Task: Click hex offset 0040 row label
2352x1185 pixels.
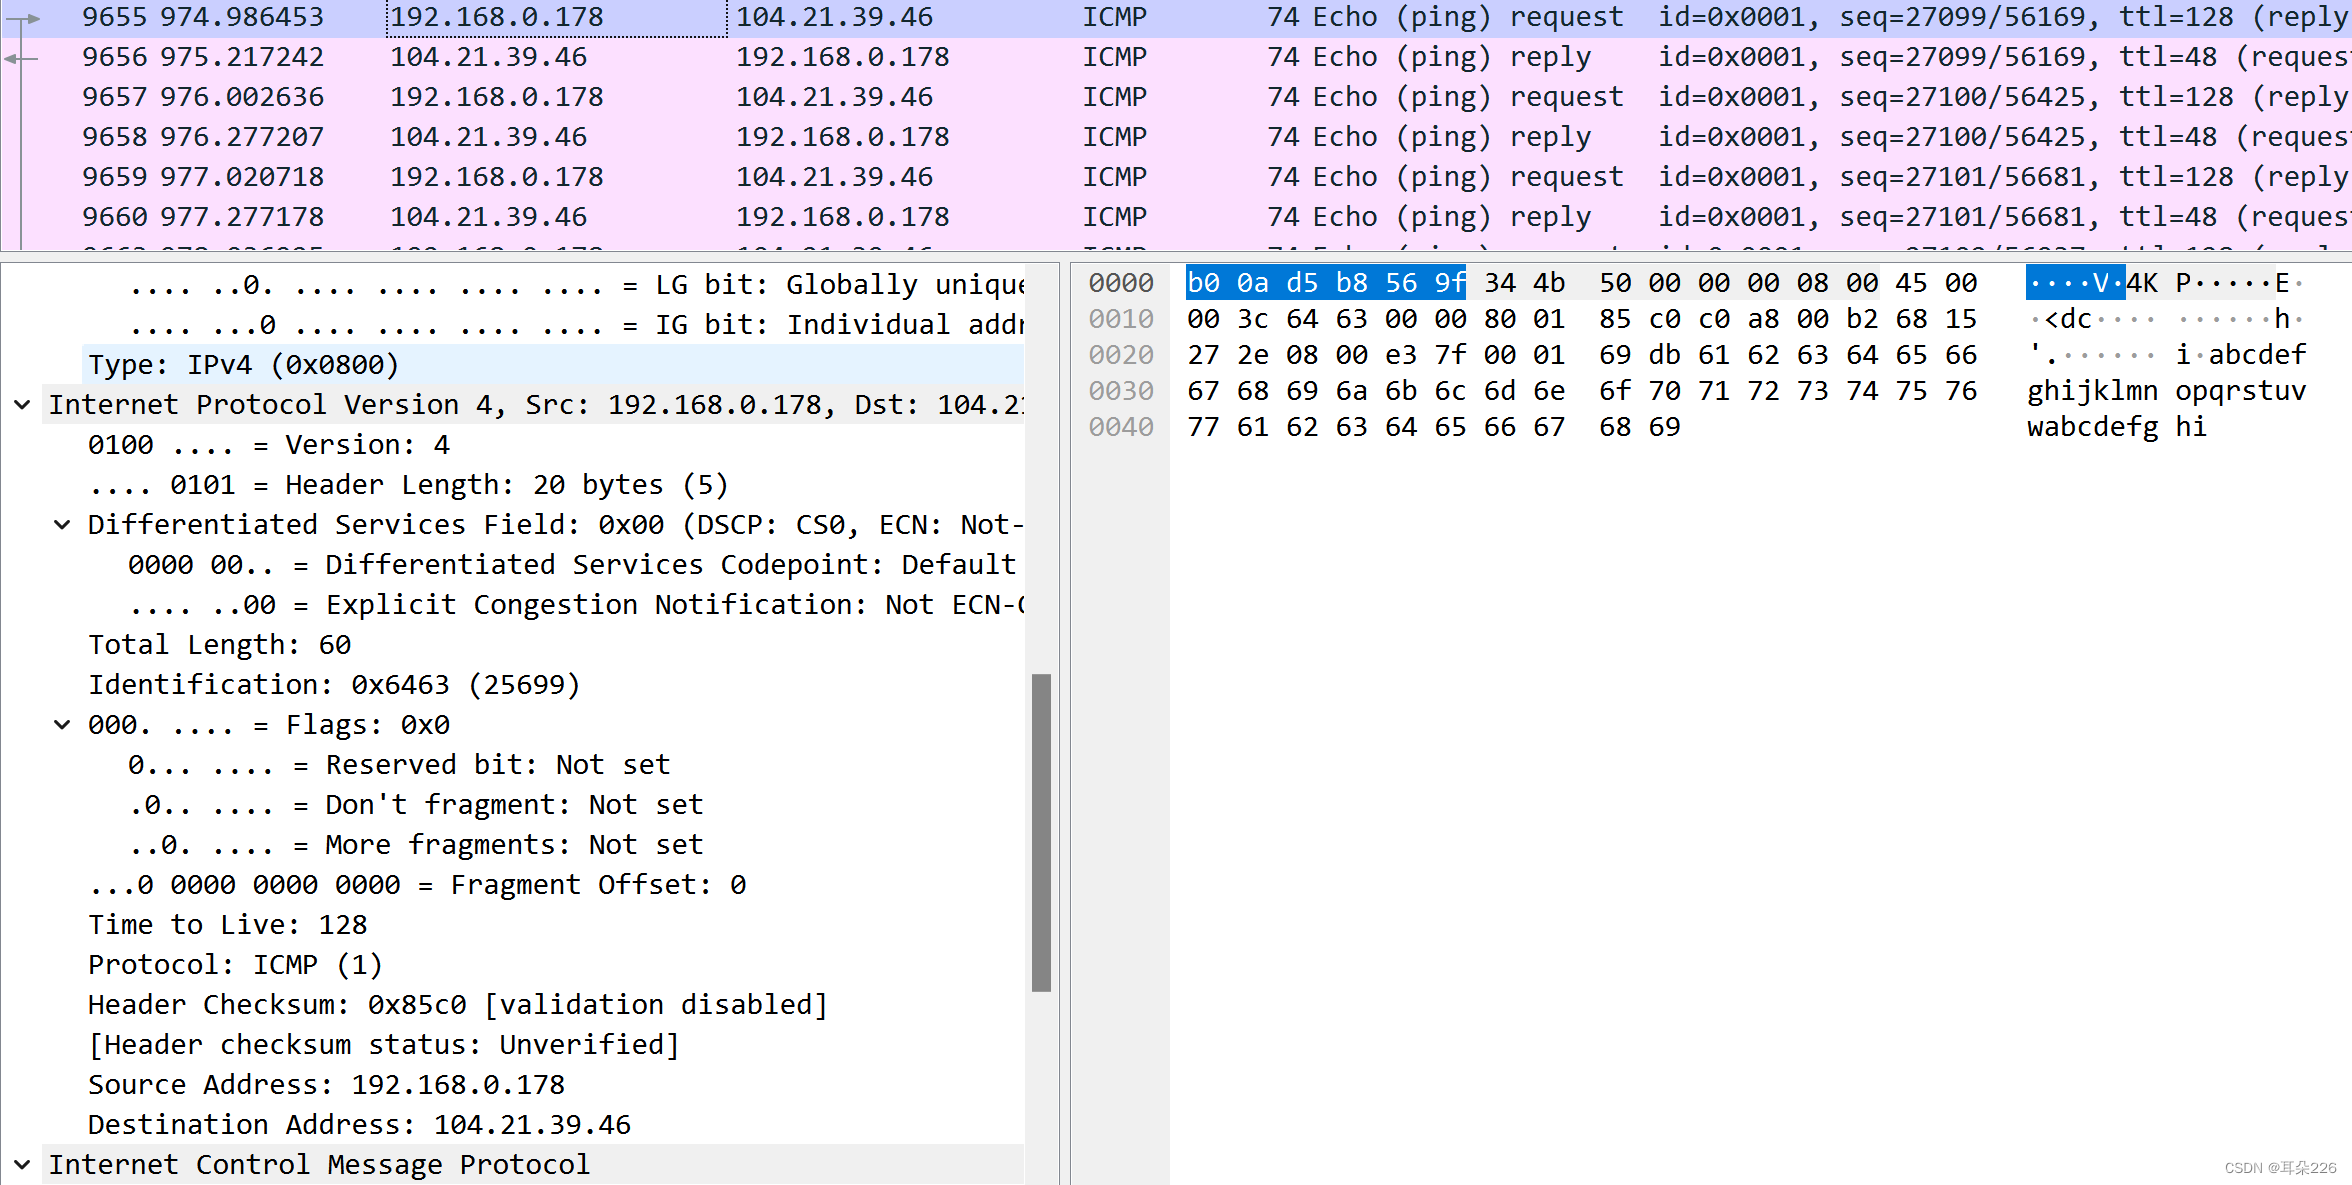Action: pyautogui.click(x=1121, y=427)
